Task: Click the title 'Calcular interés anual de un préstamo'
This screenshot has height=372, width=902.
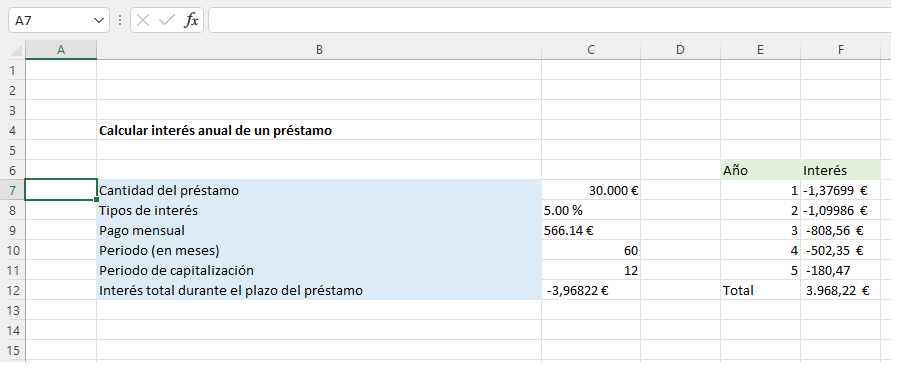Action: [216, 131]
